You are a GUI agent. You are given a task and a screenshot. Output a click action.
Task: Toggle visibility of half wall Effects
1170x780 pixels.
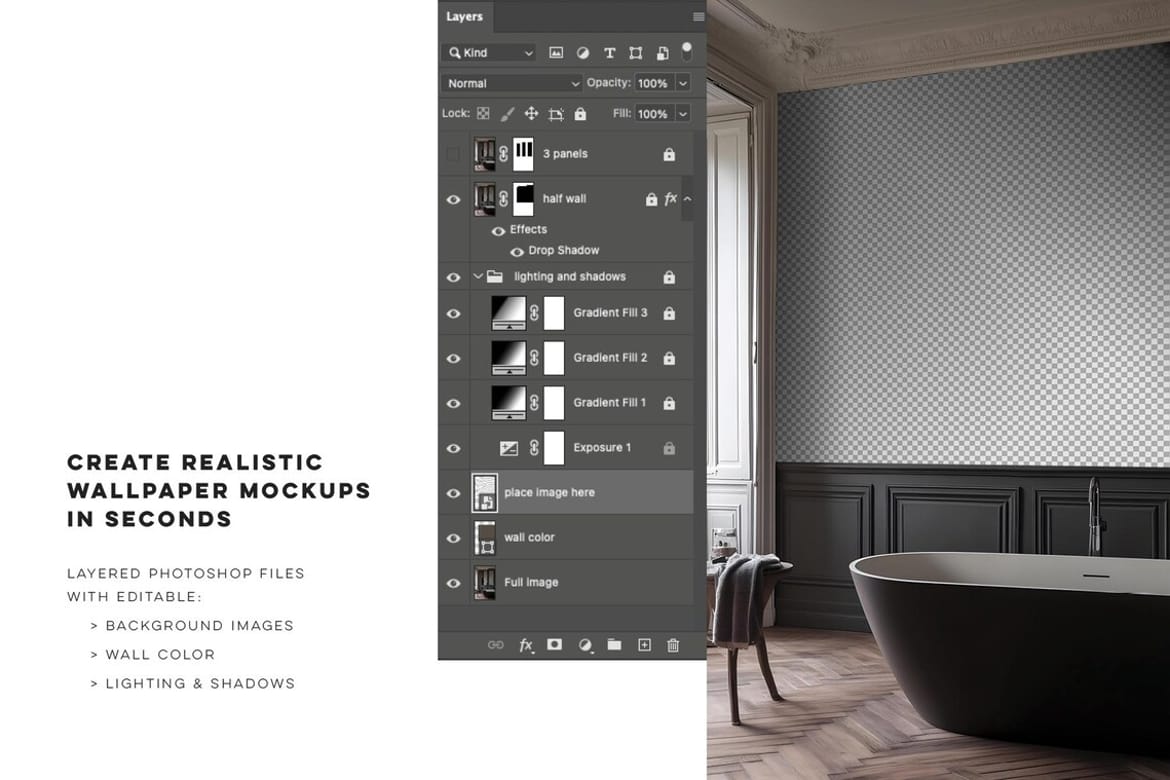(498, 231)
